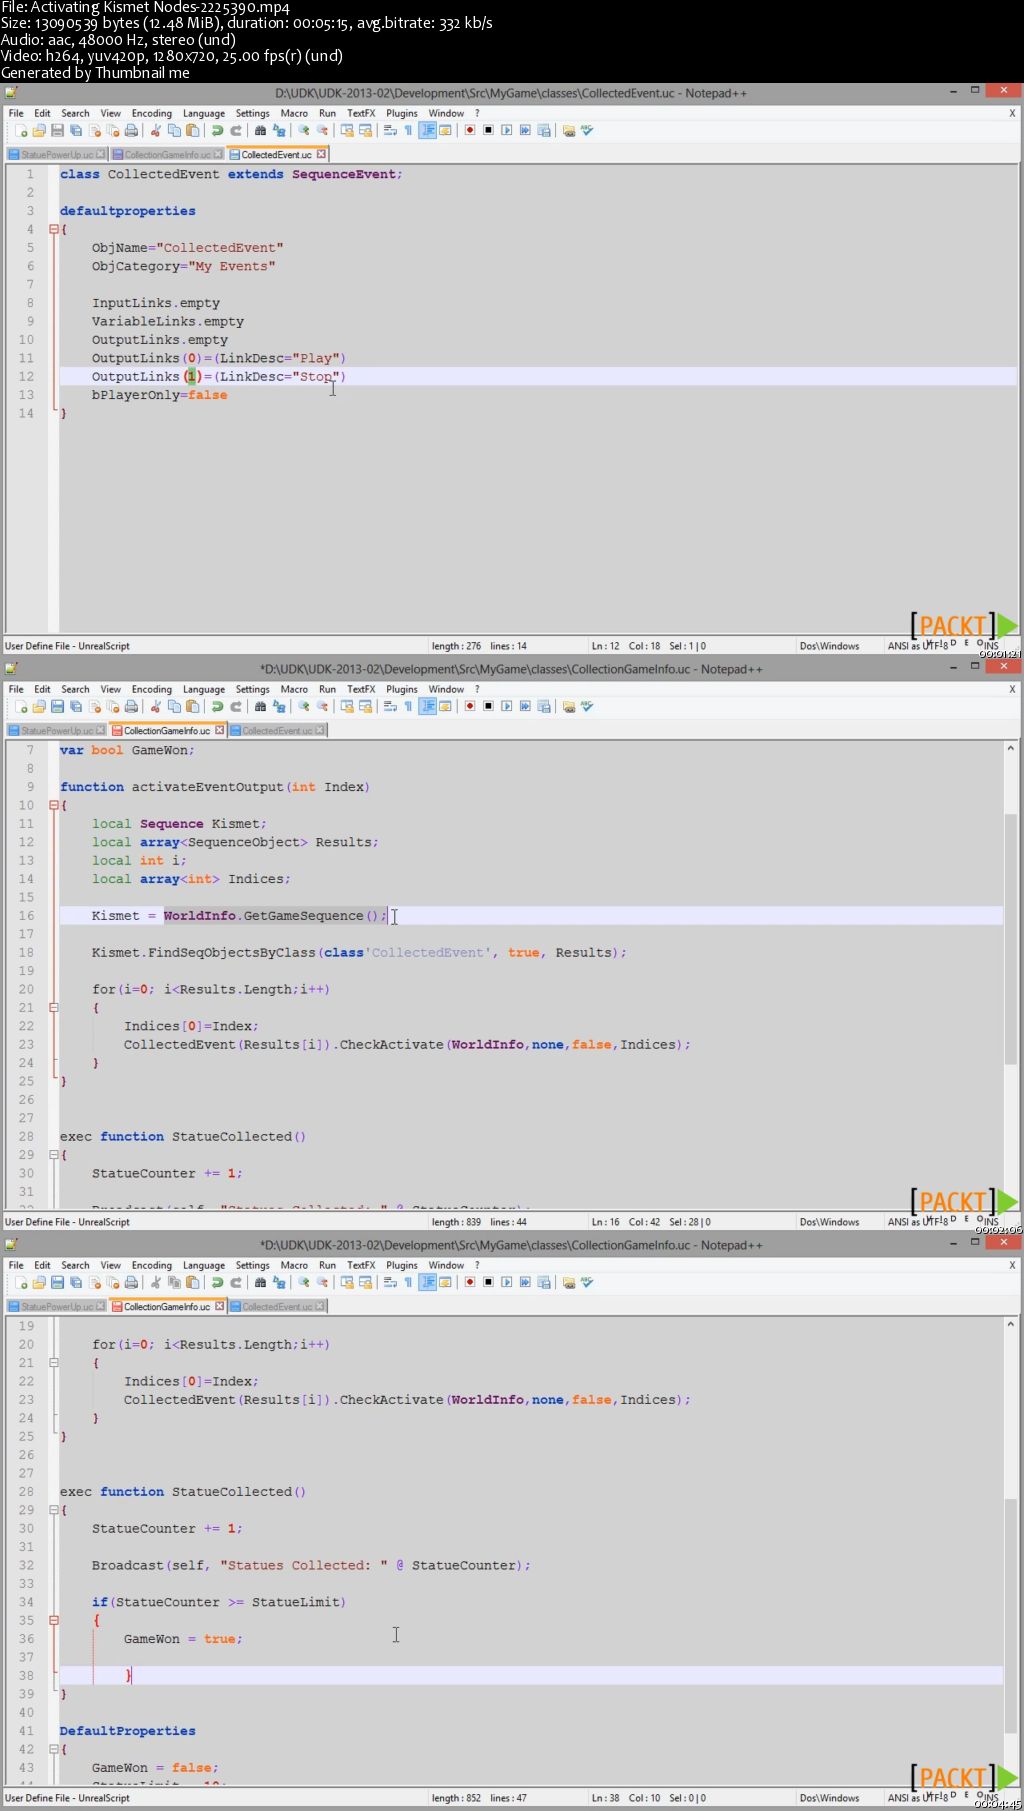Open Plugins menu in bottom window
This screenshot has height=1811, width=1024.
click(402, 1265)
